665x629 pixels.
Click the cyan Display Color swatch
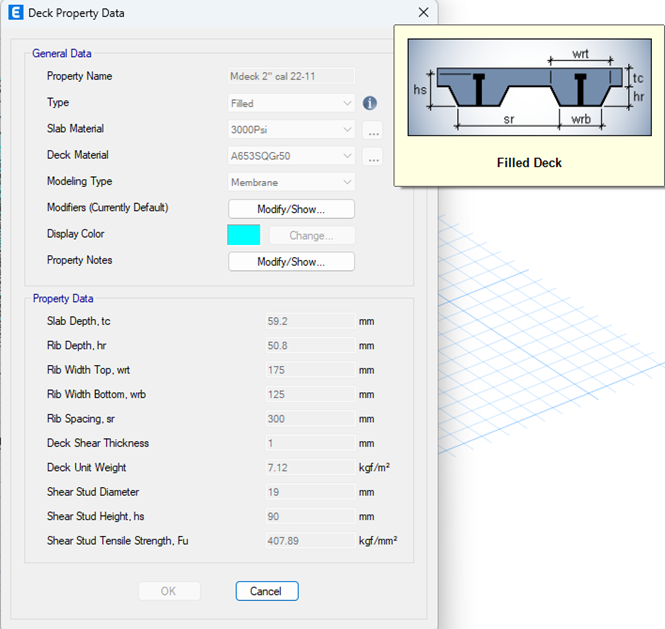(x=244, y=236)
